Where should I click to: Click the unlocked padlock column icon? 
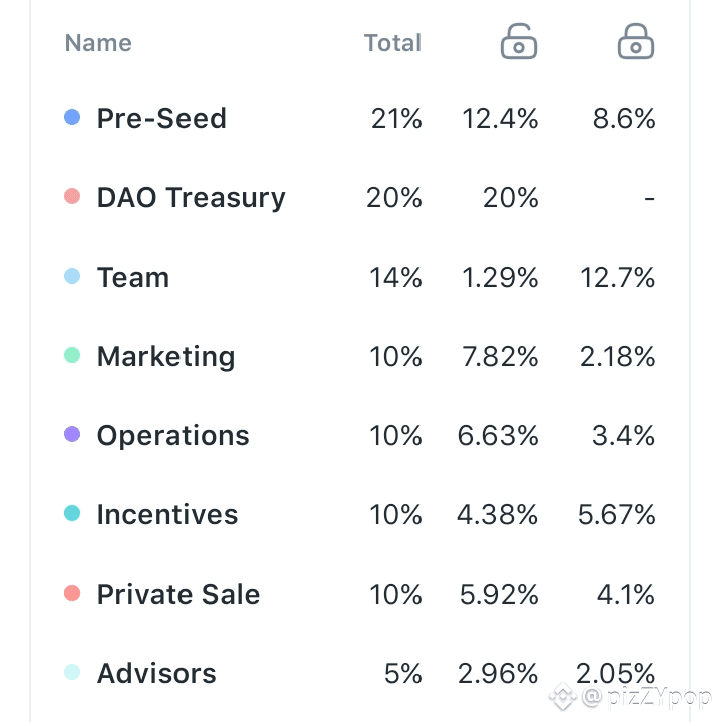[x=518, y=43]
